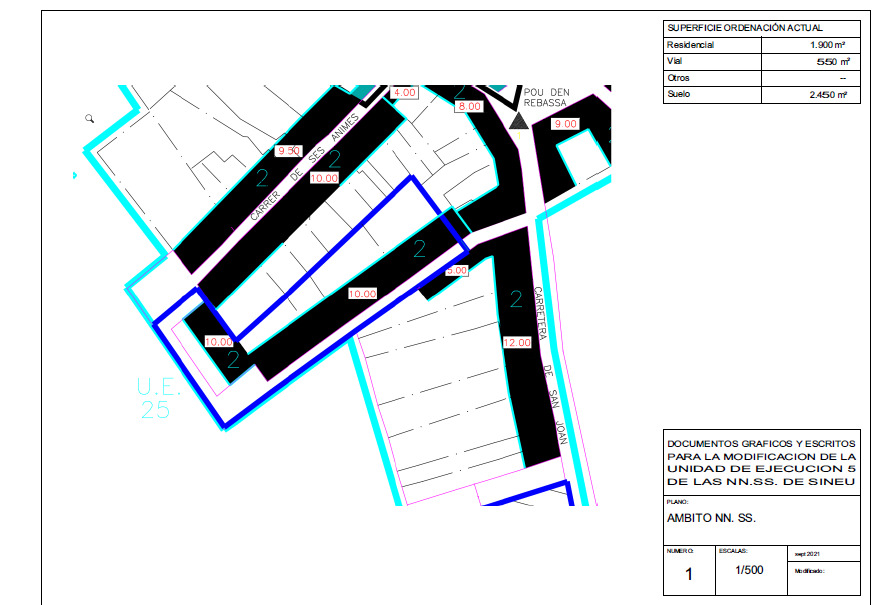This screenshot has width=876, height=605.
Task: Click the POU DEN REBASSA text
Action: pos(550,96)
